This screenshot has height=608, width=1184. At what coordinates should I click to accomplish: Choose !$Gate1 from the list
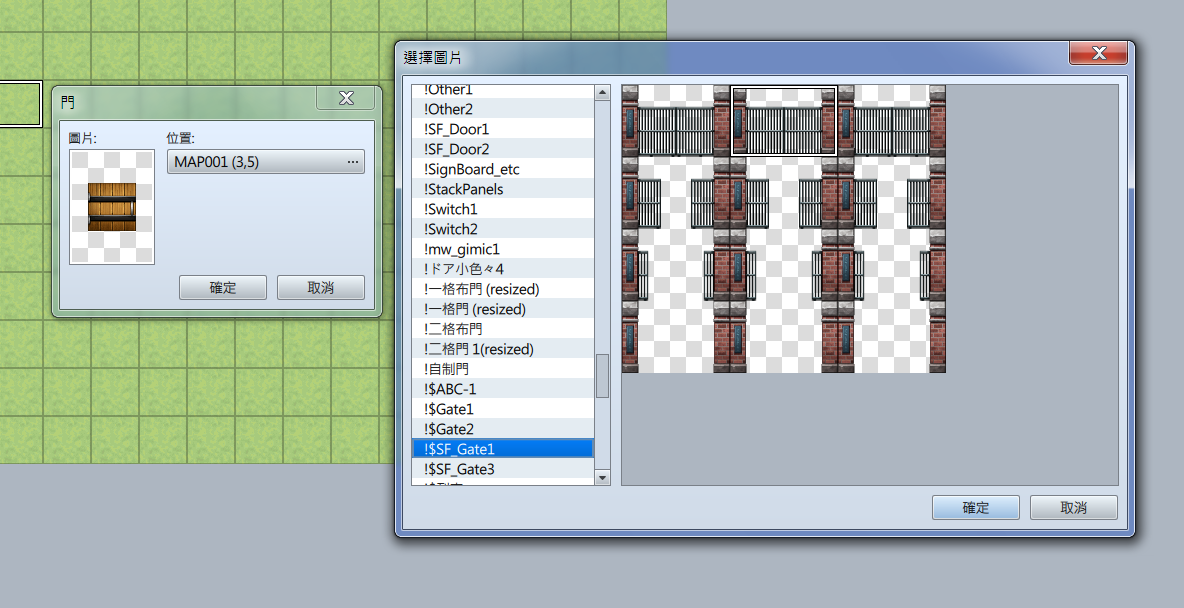coord(503,409)
